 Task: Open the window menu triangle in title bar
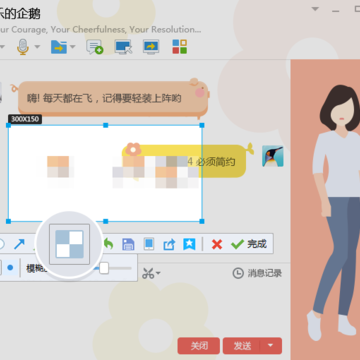(x=315, y=9)
